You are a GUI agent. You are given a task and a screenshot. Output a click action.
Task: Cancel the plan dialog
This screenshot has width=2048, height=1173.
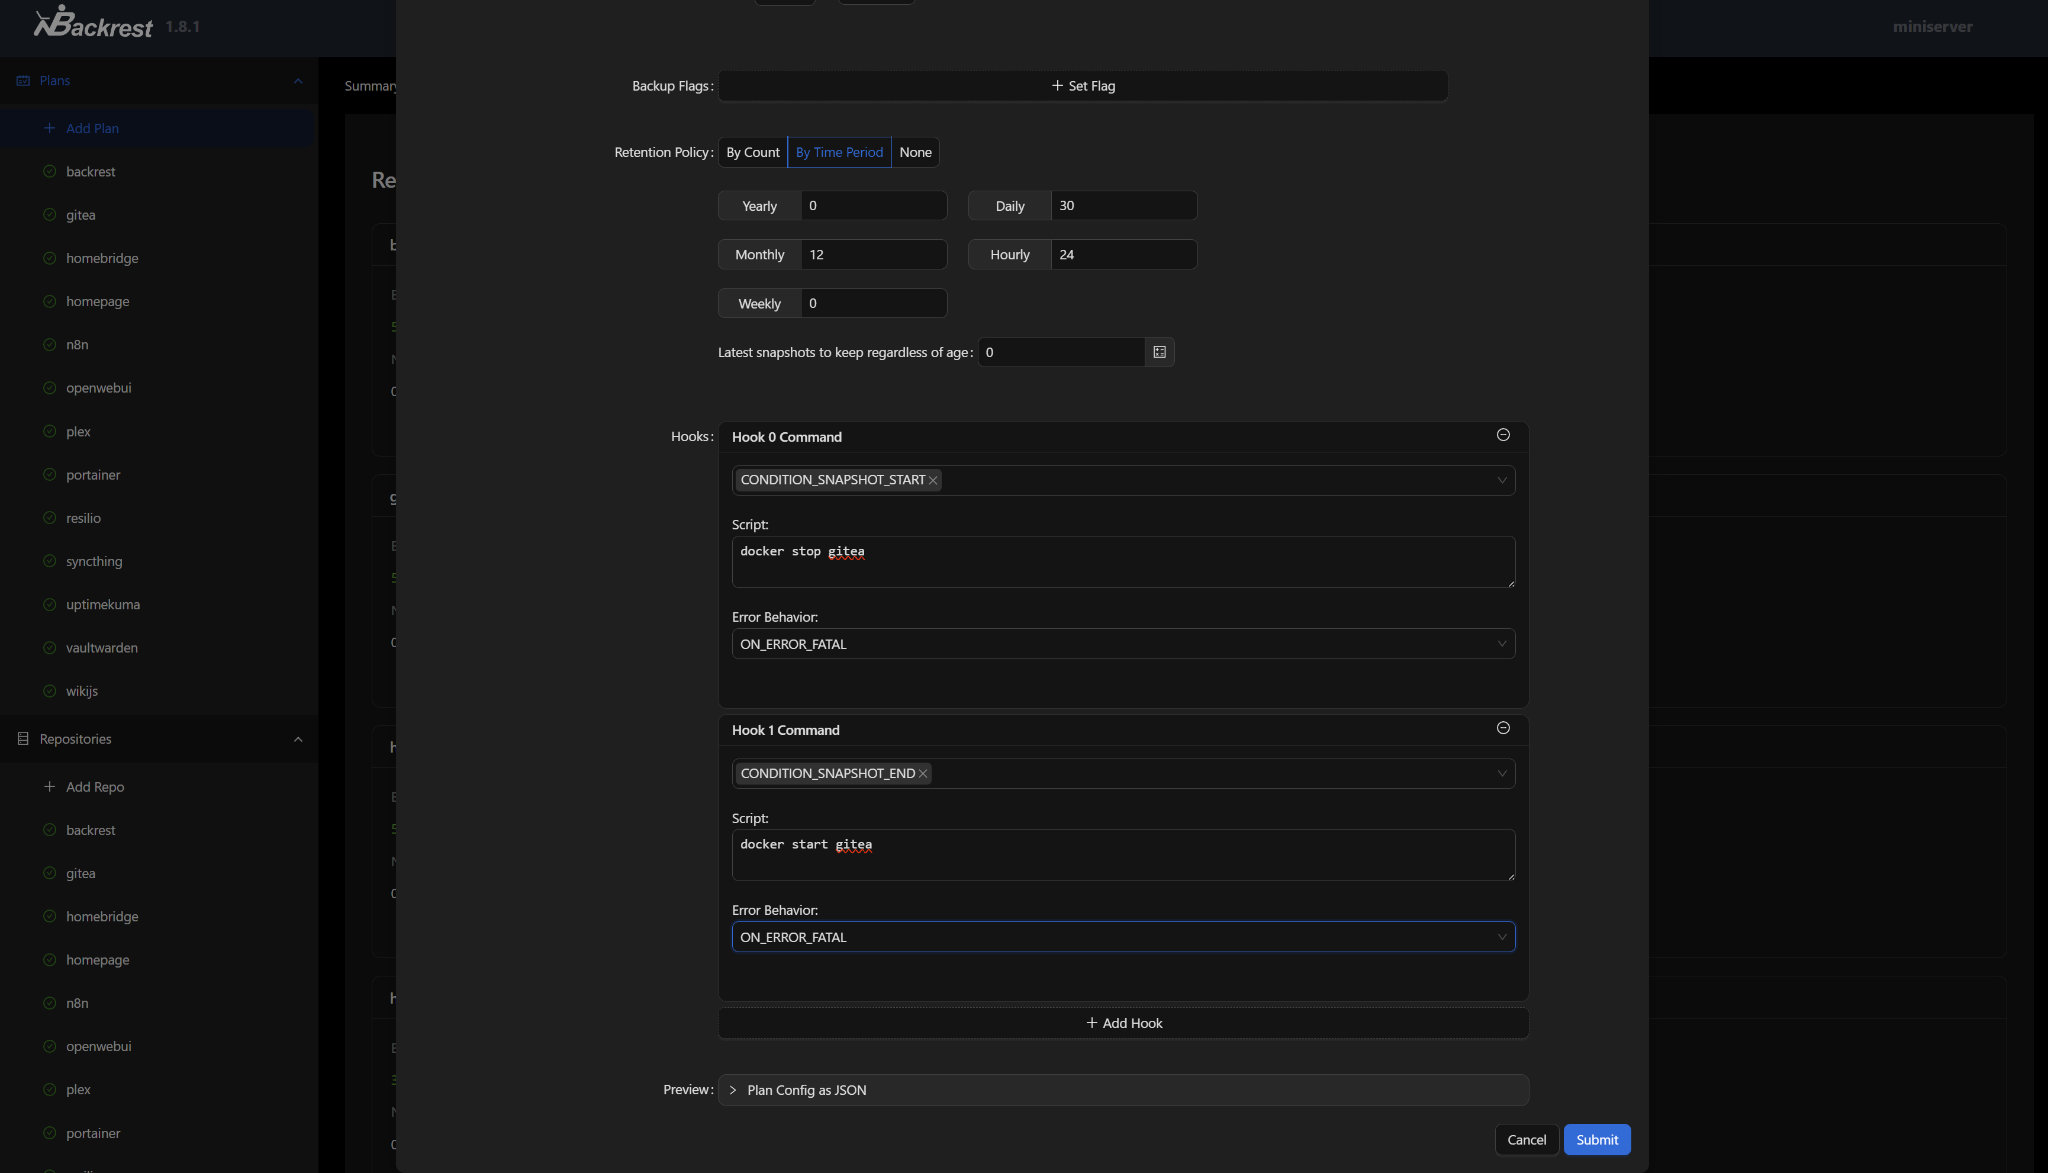1526,1140
